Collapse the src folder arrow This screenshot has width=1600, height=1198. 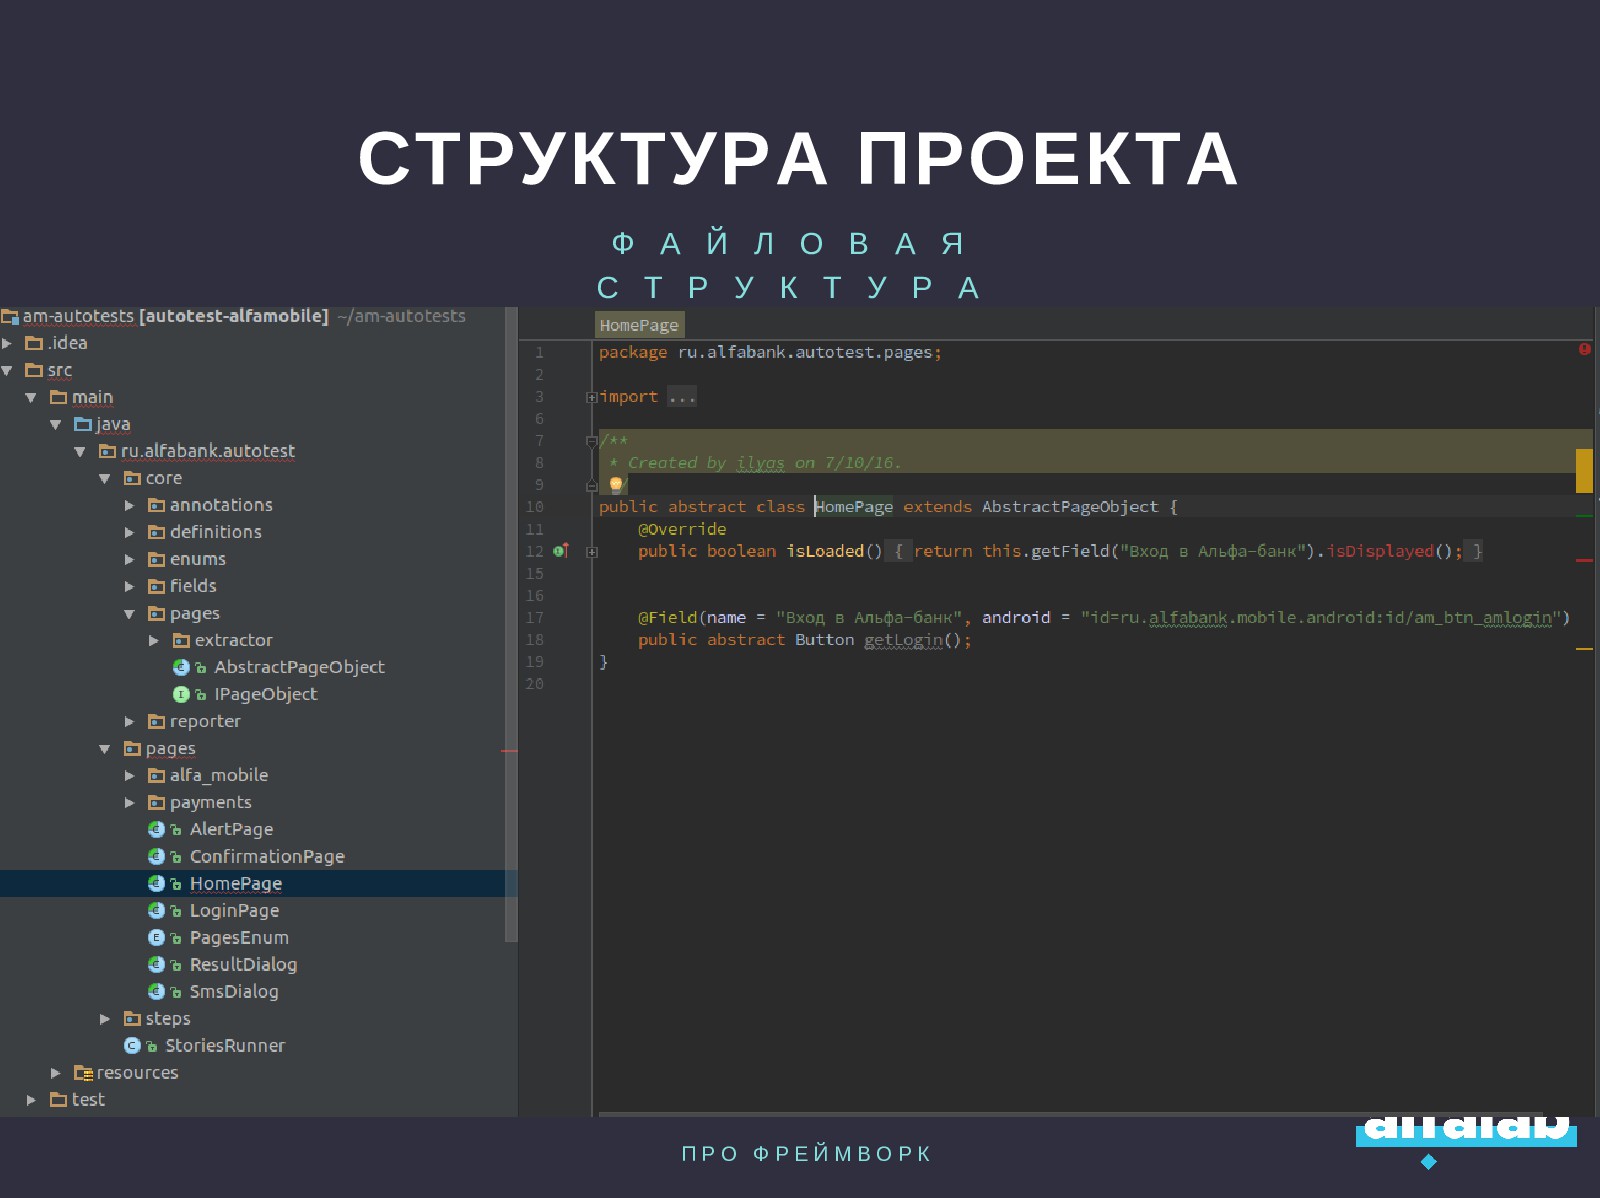tap(7, 370)
